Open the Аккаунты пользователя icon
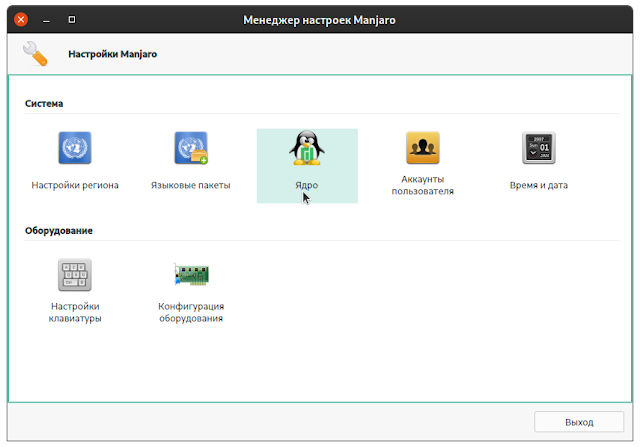The width and height of the screenshot is (640, 448). (x=423, y=148)
